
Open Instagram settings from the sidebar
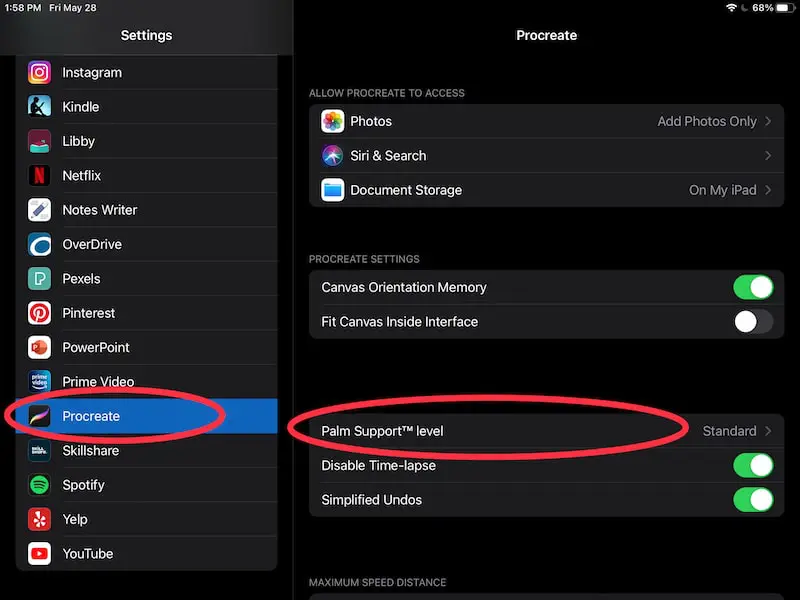click(146, 72)
